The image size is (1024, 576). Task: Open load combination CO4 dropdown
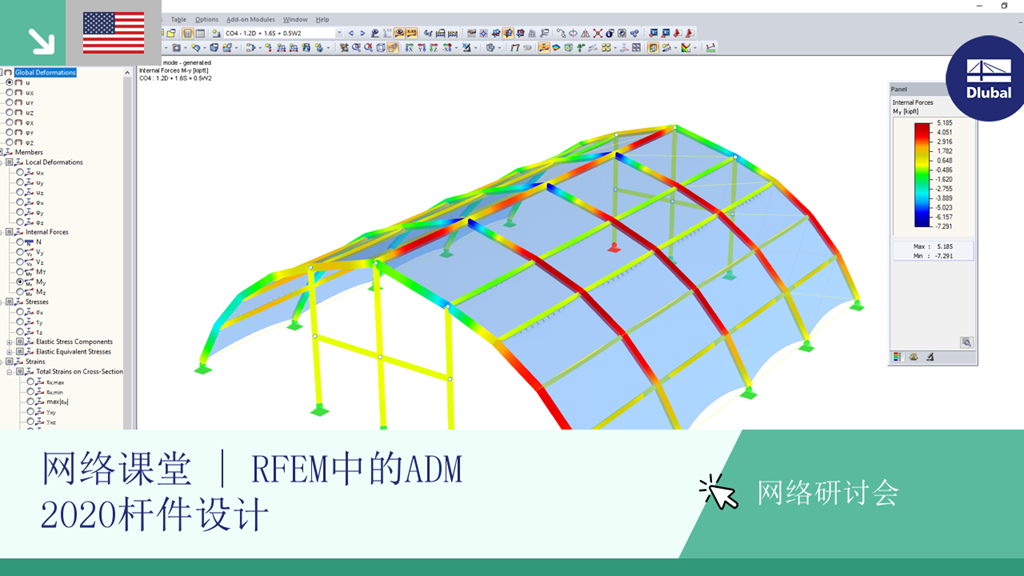tap(339, 33)
